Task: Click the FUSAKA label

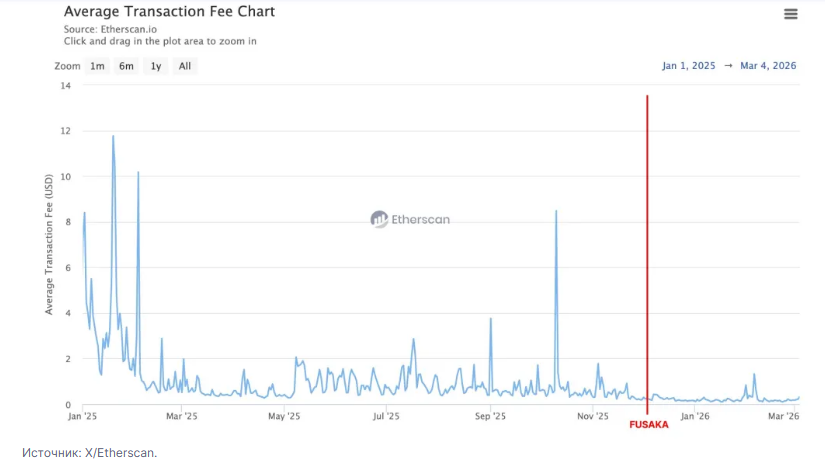Action: tap(649, 425)
